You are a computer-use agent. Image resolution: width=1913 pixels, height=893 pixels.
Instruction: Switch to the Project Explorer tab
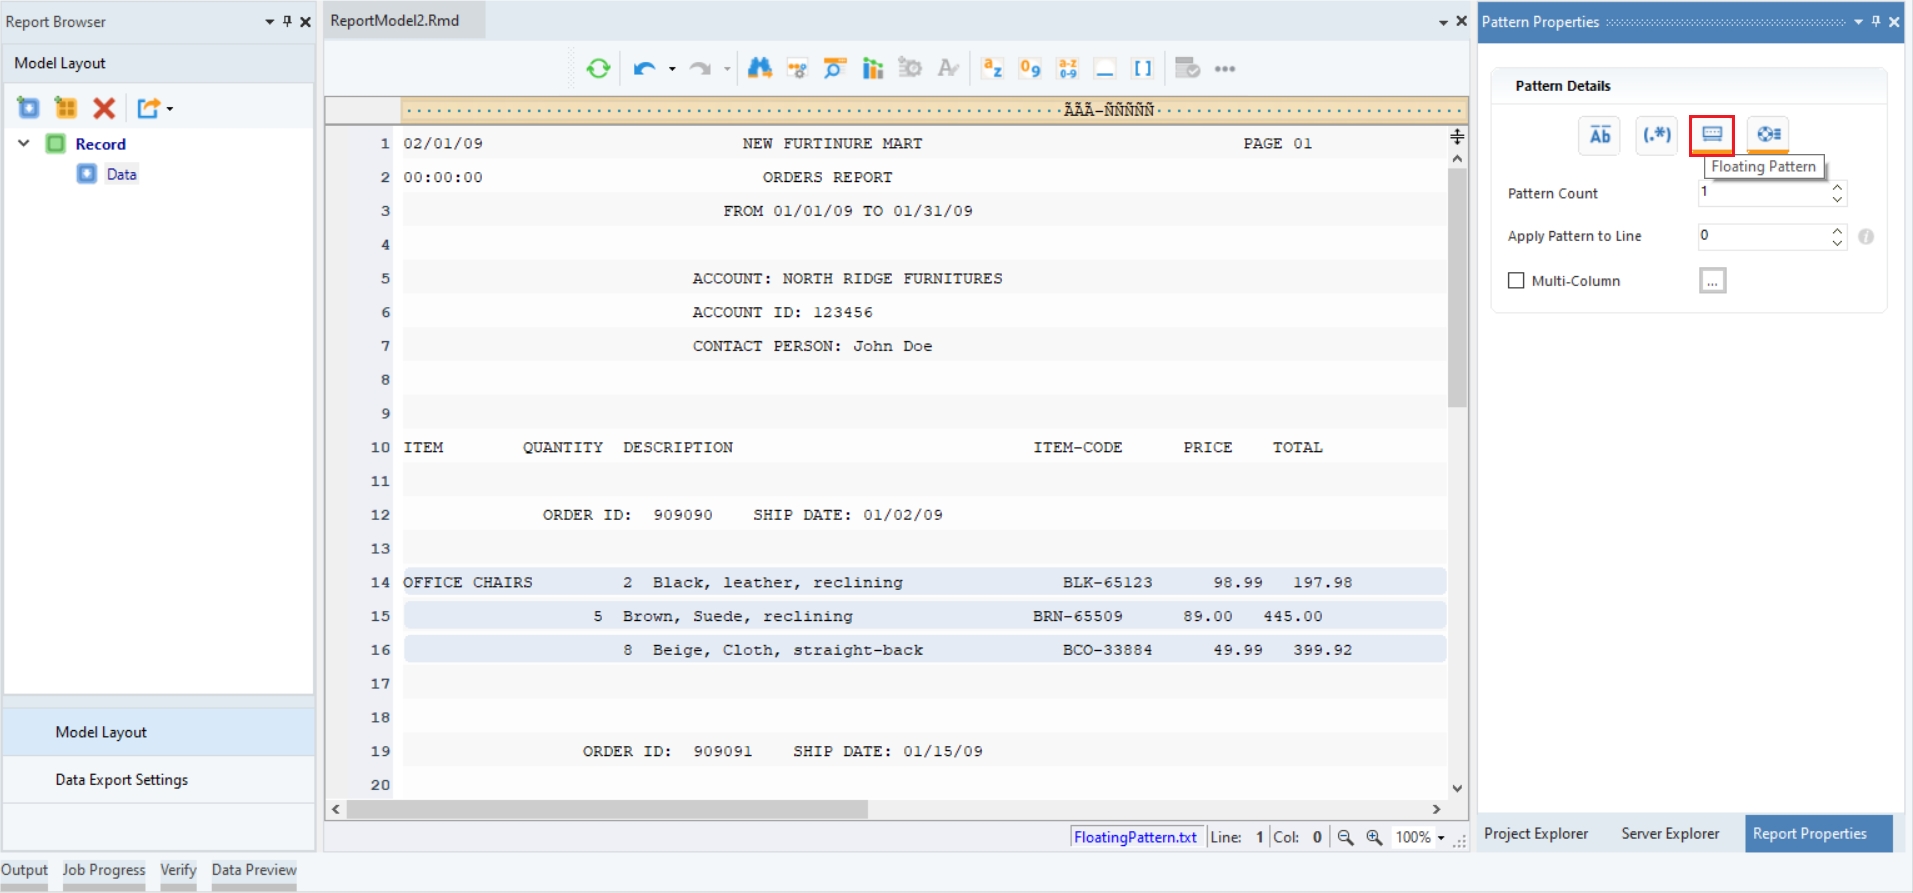1535,833
